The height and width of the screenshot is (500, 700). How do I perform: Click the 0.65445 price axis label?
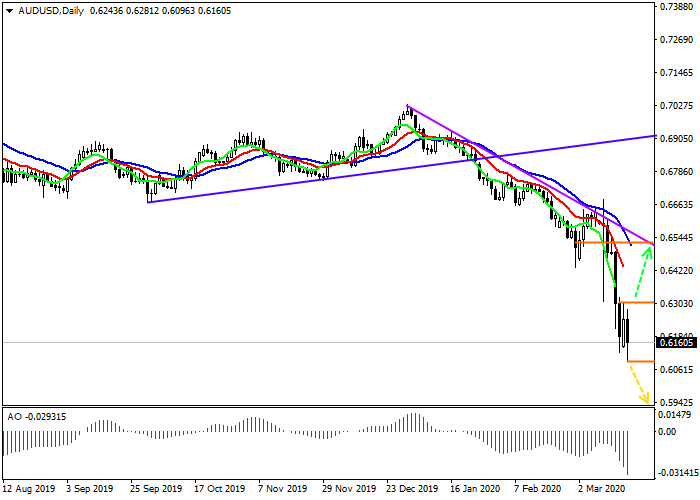coord(677,238)
